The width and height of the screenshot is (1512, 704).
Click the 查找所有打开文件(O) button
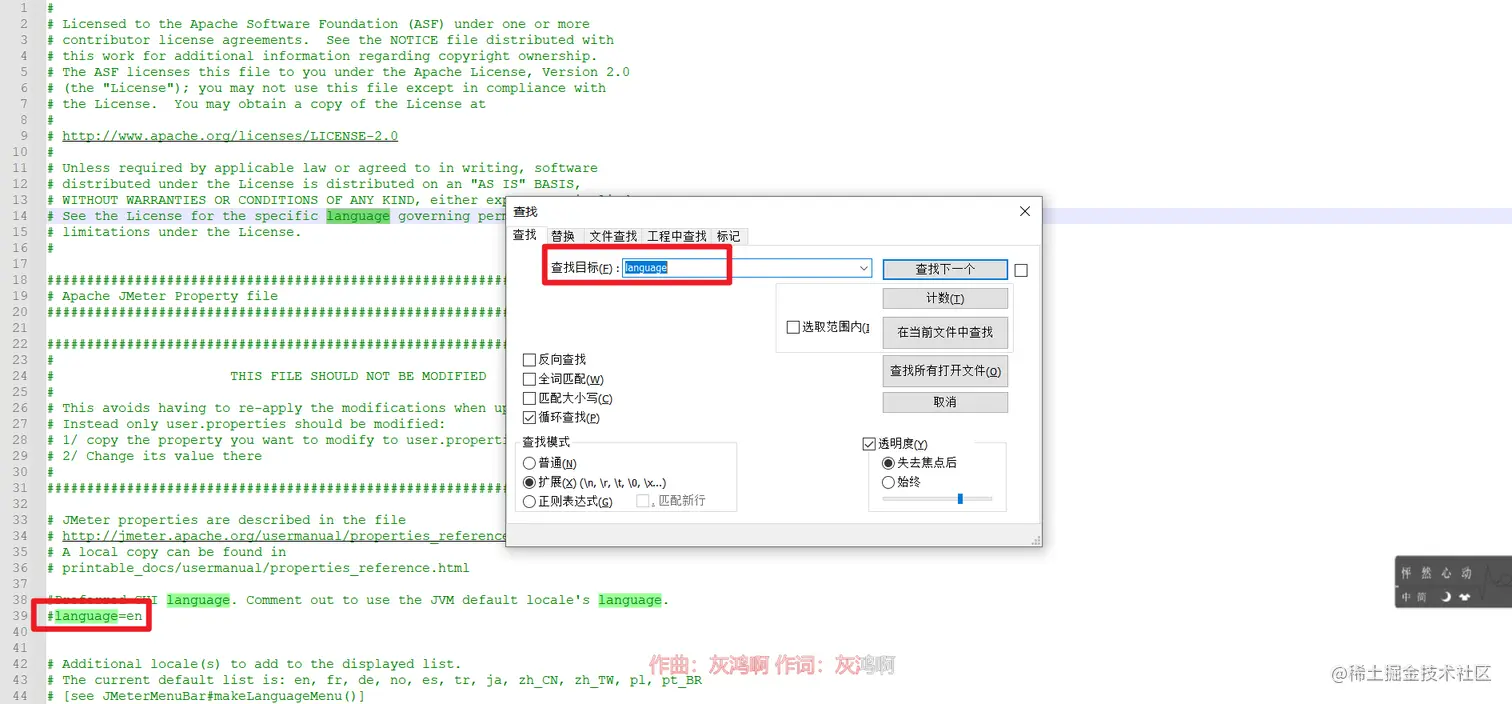pos(945,371)
